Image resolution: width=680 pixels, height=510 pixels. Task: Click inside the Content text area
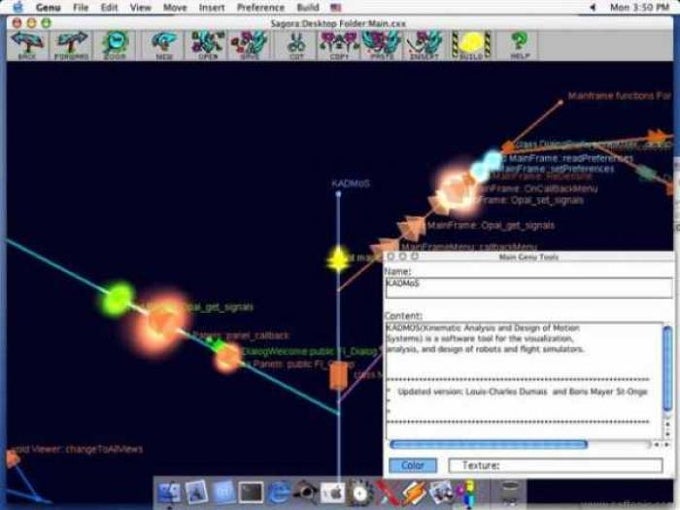coord(524,380)
